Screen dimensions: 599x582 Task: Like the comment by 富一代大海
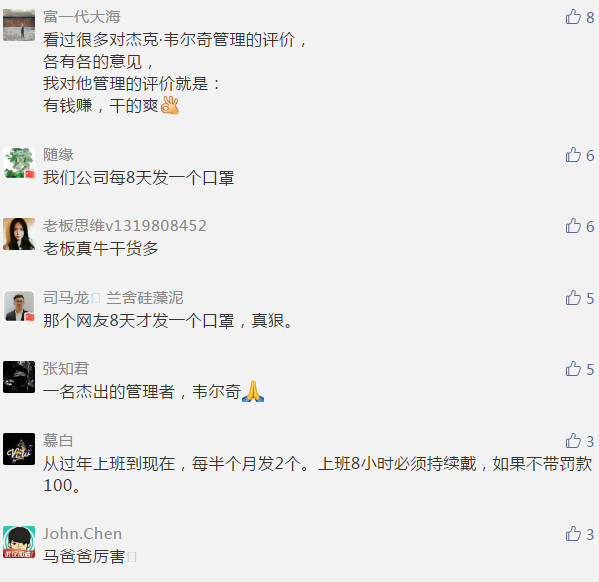pos(573,17)
